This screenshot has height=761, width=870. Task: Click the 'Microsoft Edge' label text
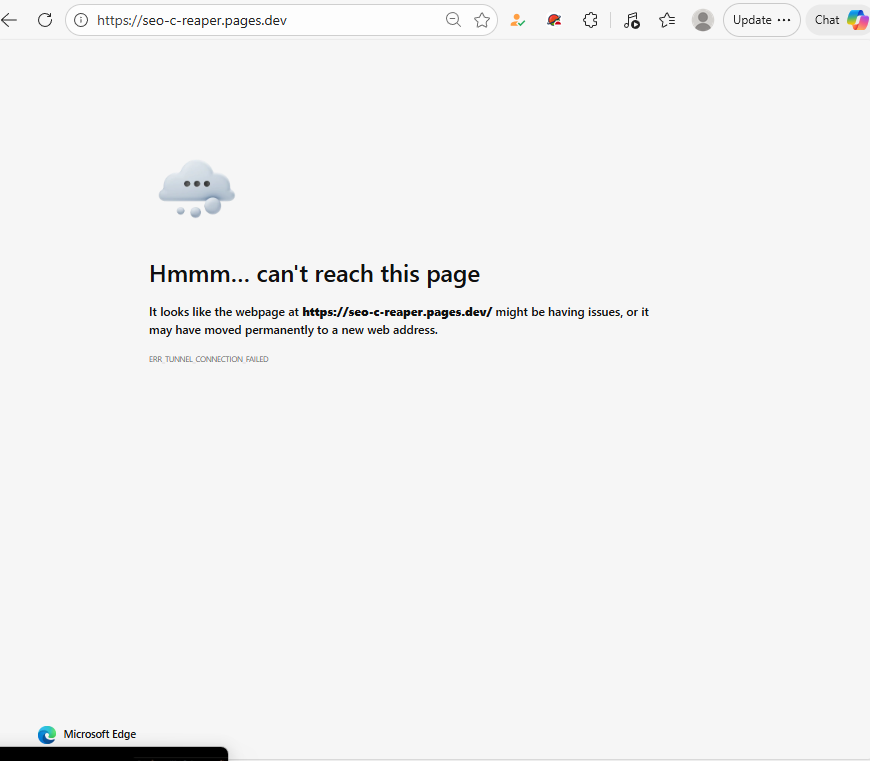(x=100, y=734)
